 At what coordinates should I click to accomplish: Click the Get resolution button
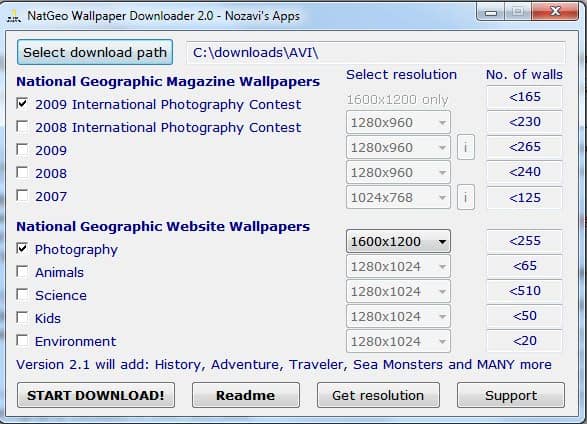378,395
